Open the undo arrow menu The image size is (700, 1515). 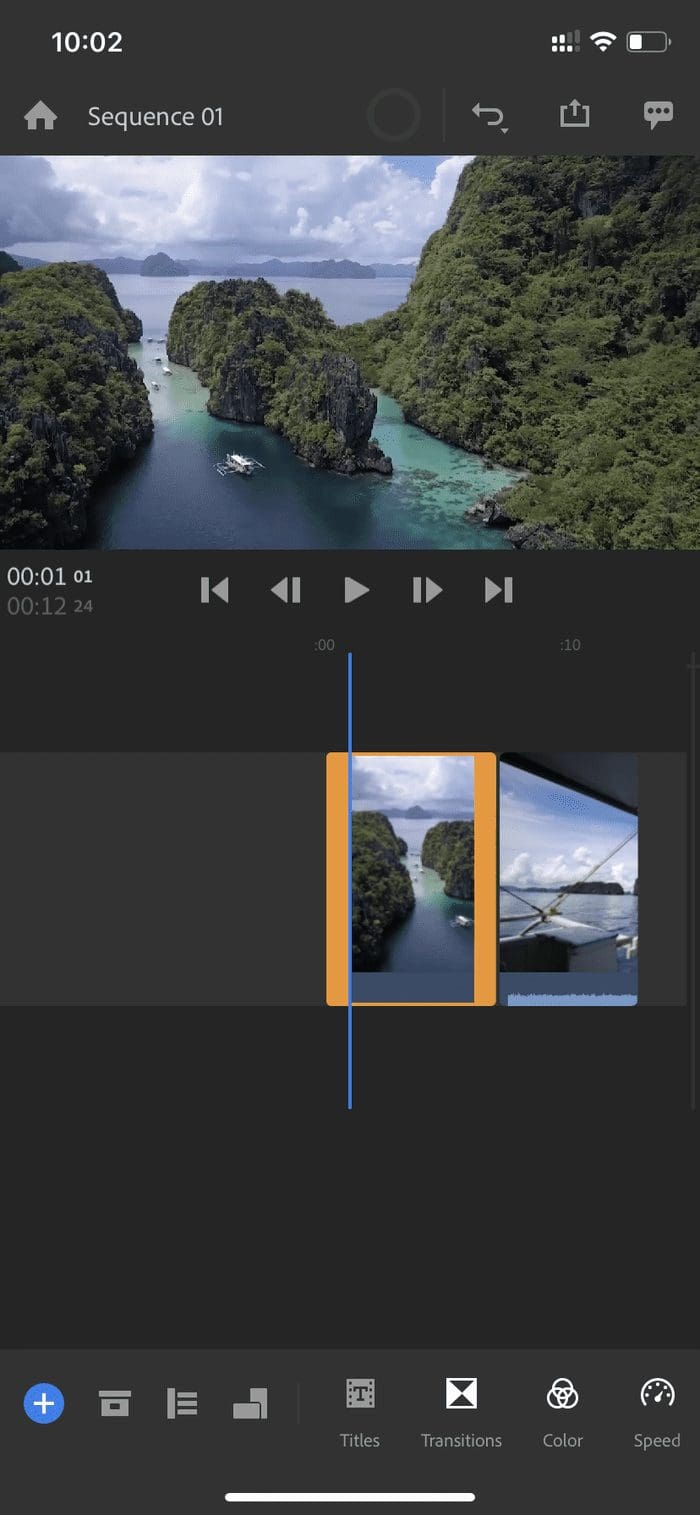tap(489, 117)
